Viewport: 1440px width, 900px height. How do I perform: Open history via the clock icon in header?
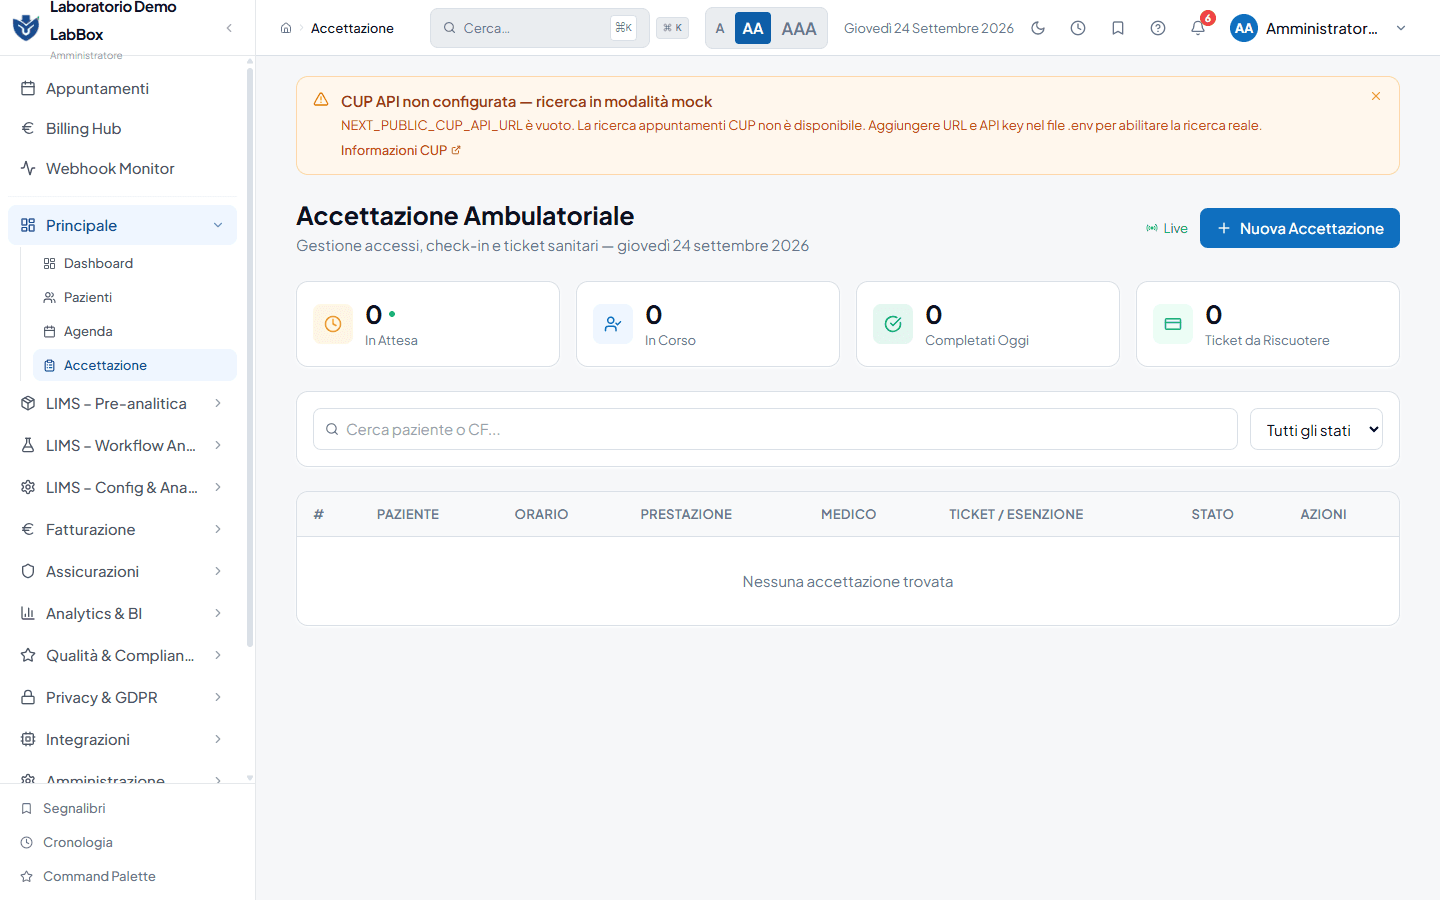(x=1078, y=28)
